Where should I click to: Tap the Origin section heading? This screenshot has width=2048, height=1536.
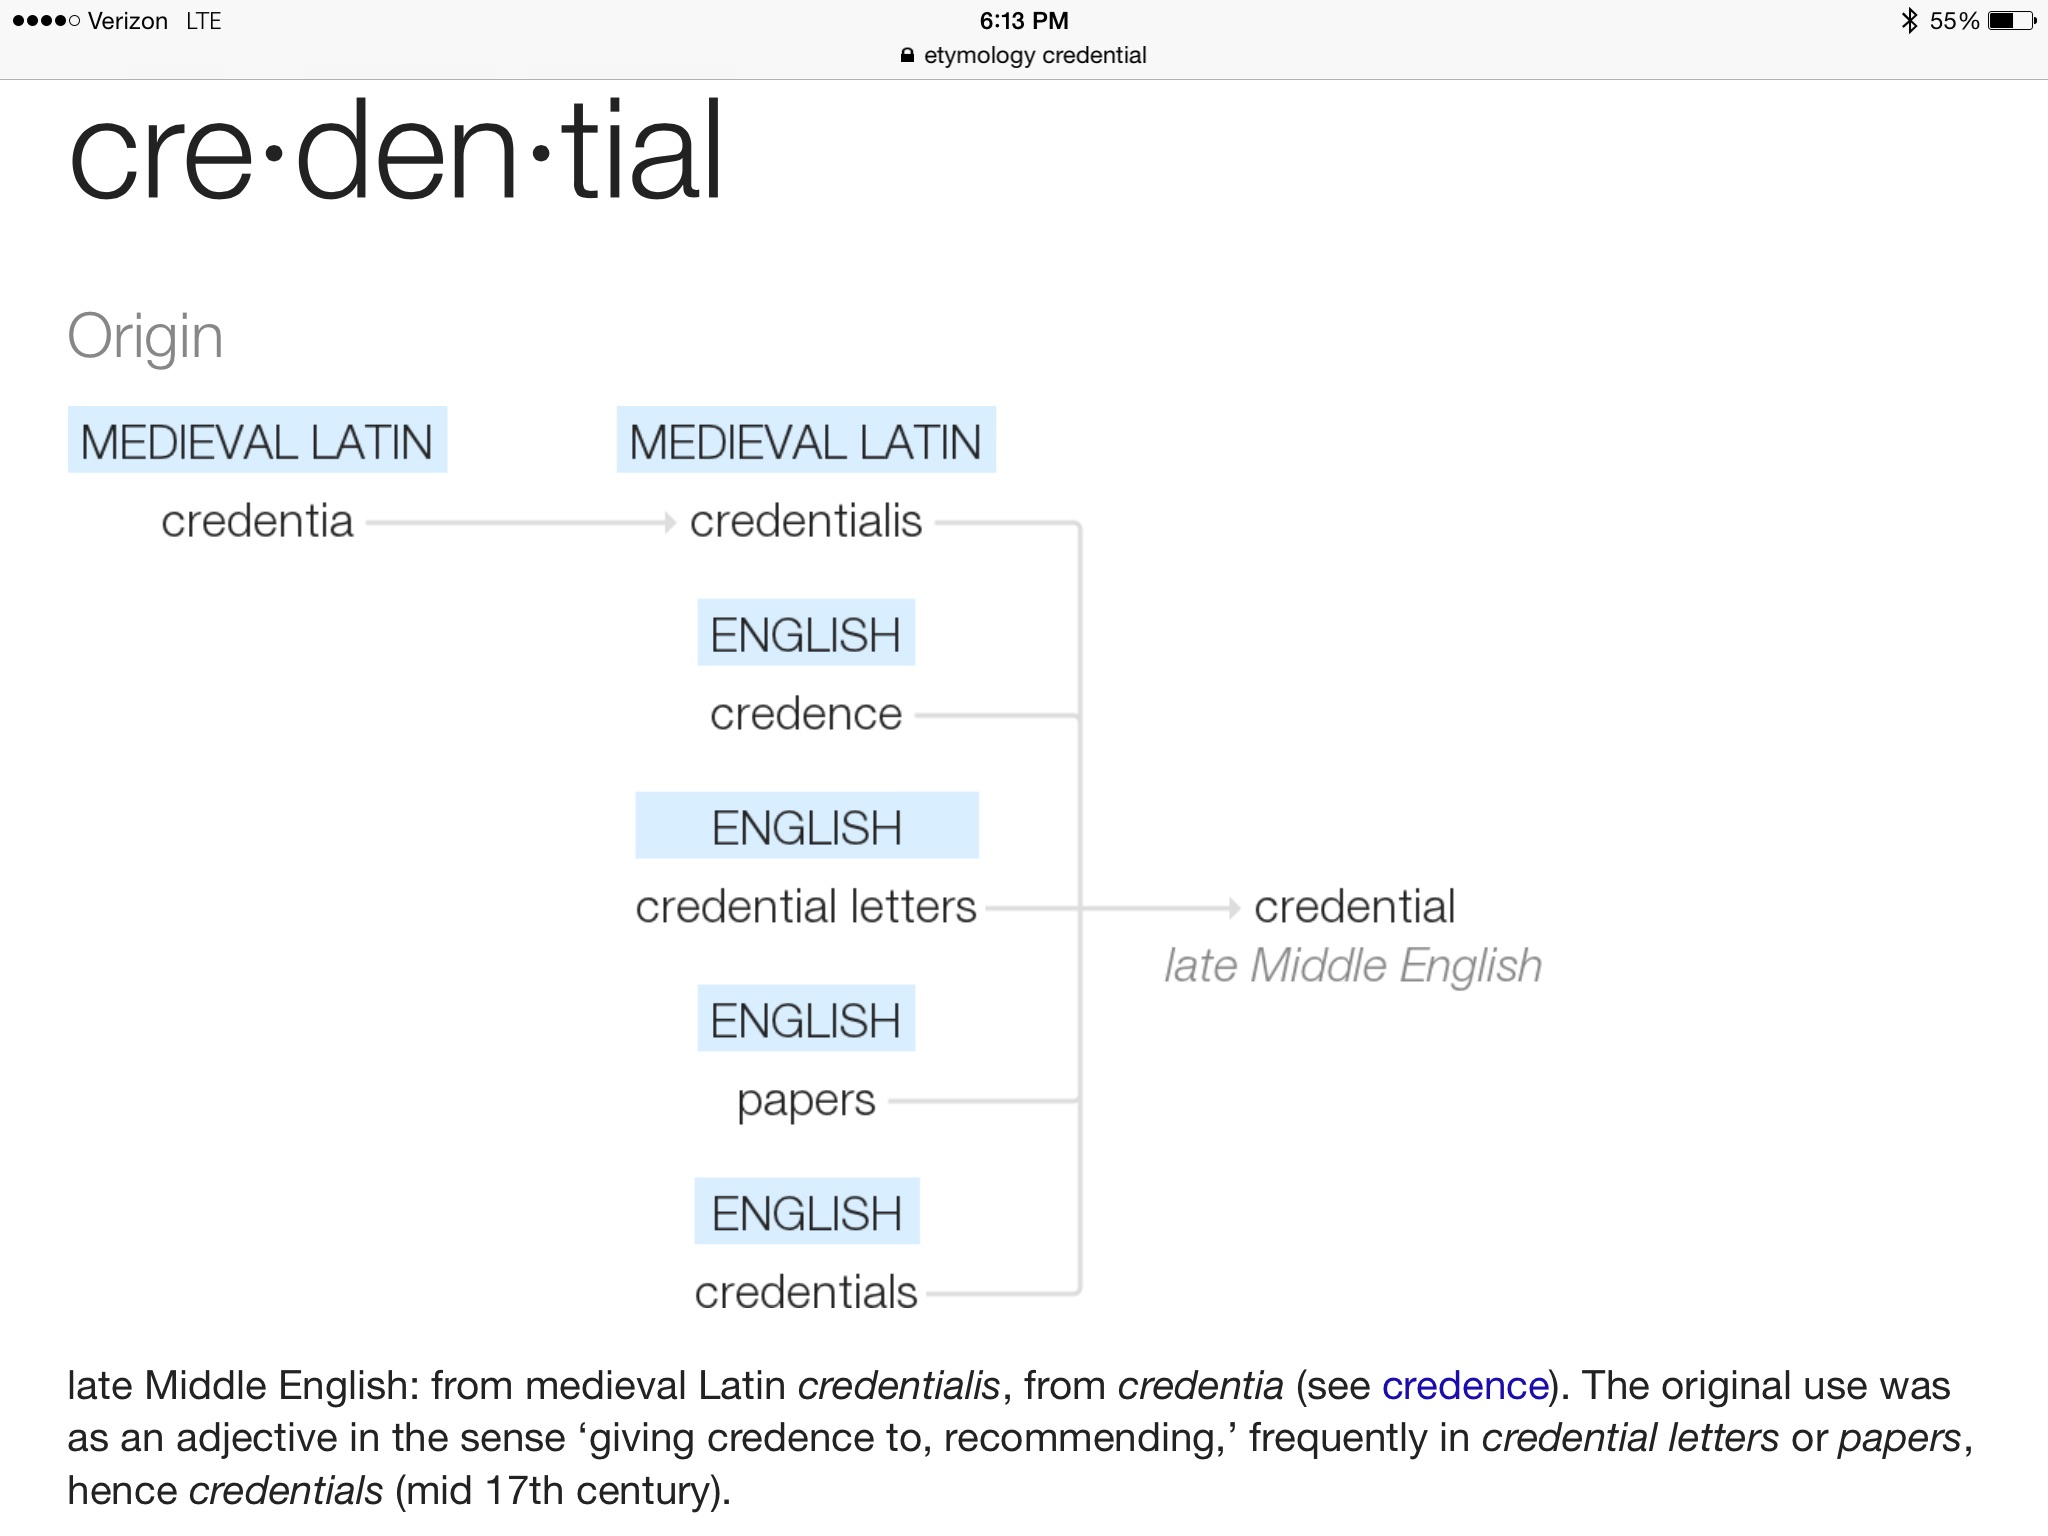click(x=145, y=337)
